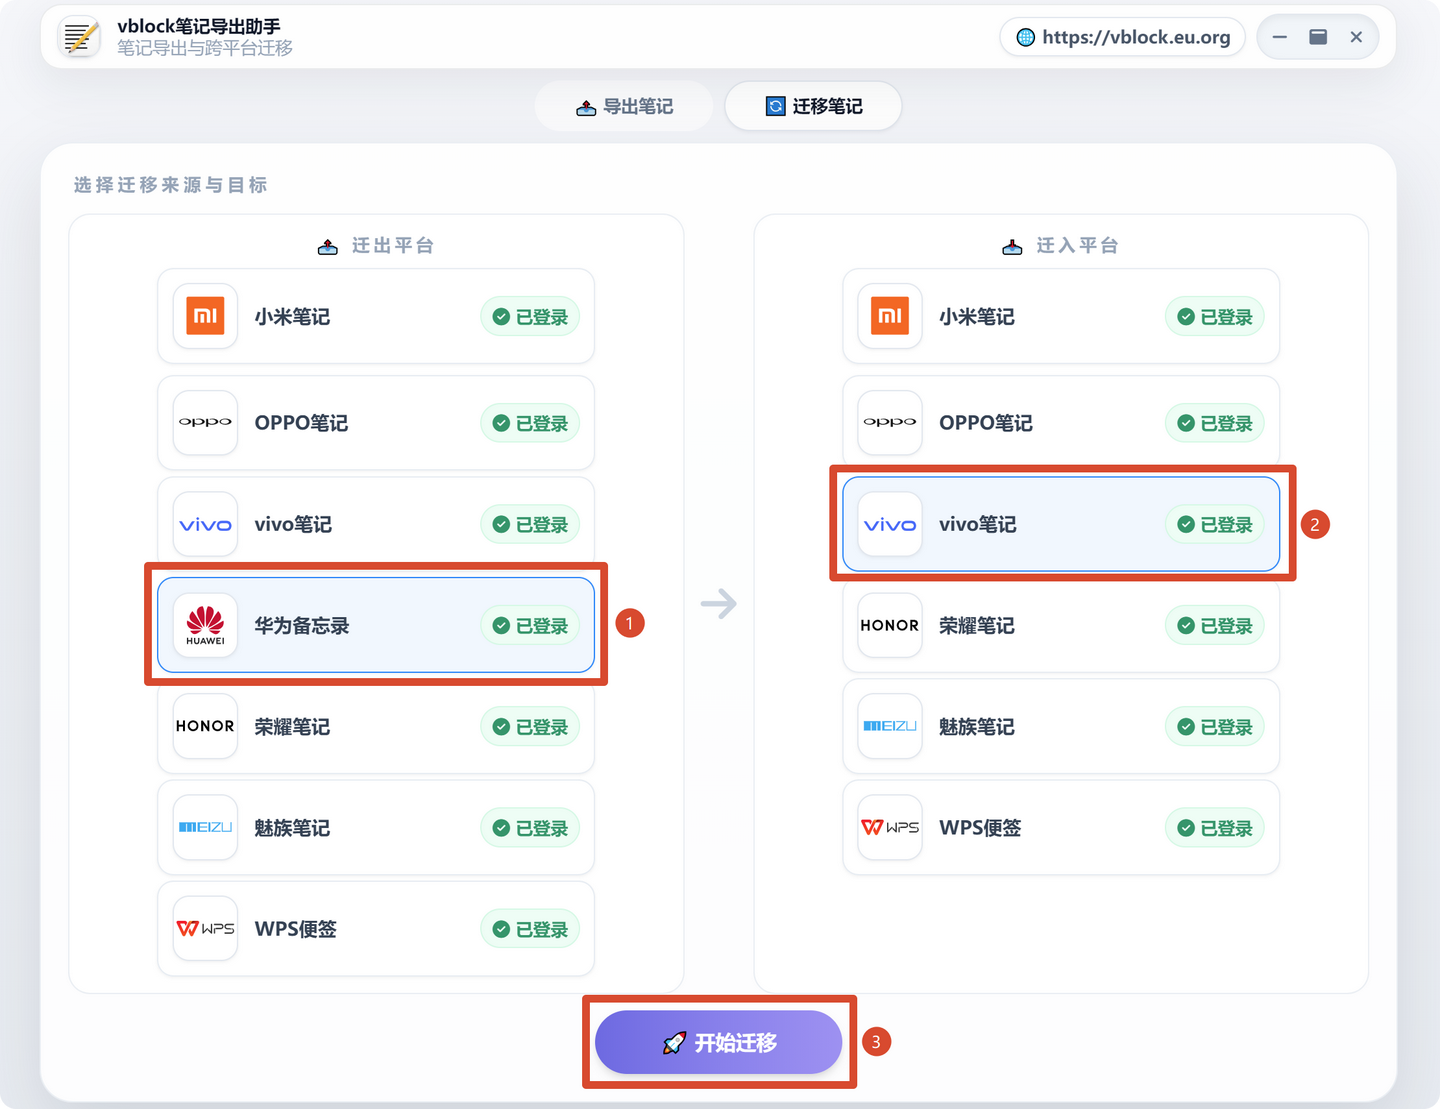Screen dimensions: 1440x1109
Task: Click the export icon on the 导出笔记 tab
Action: point(586,107)
